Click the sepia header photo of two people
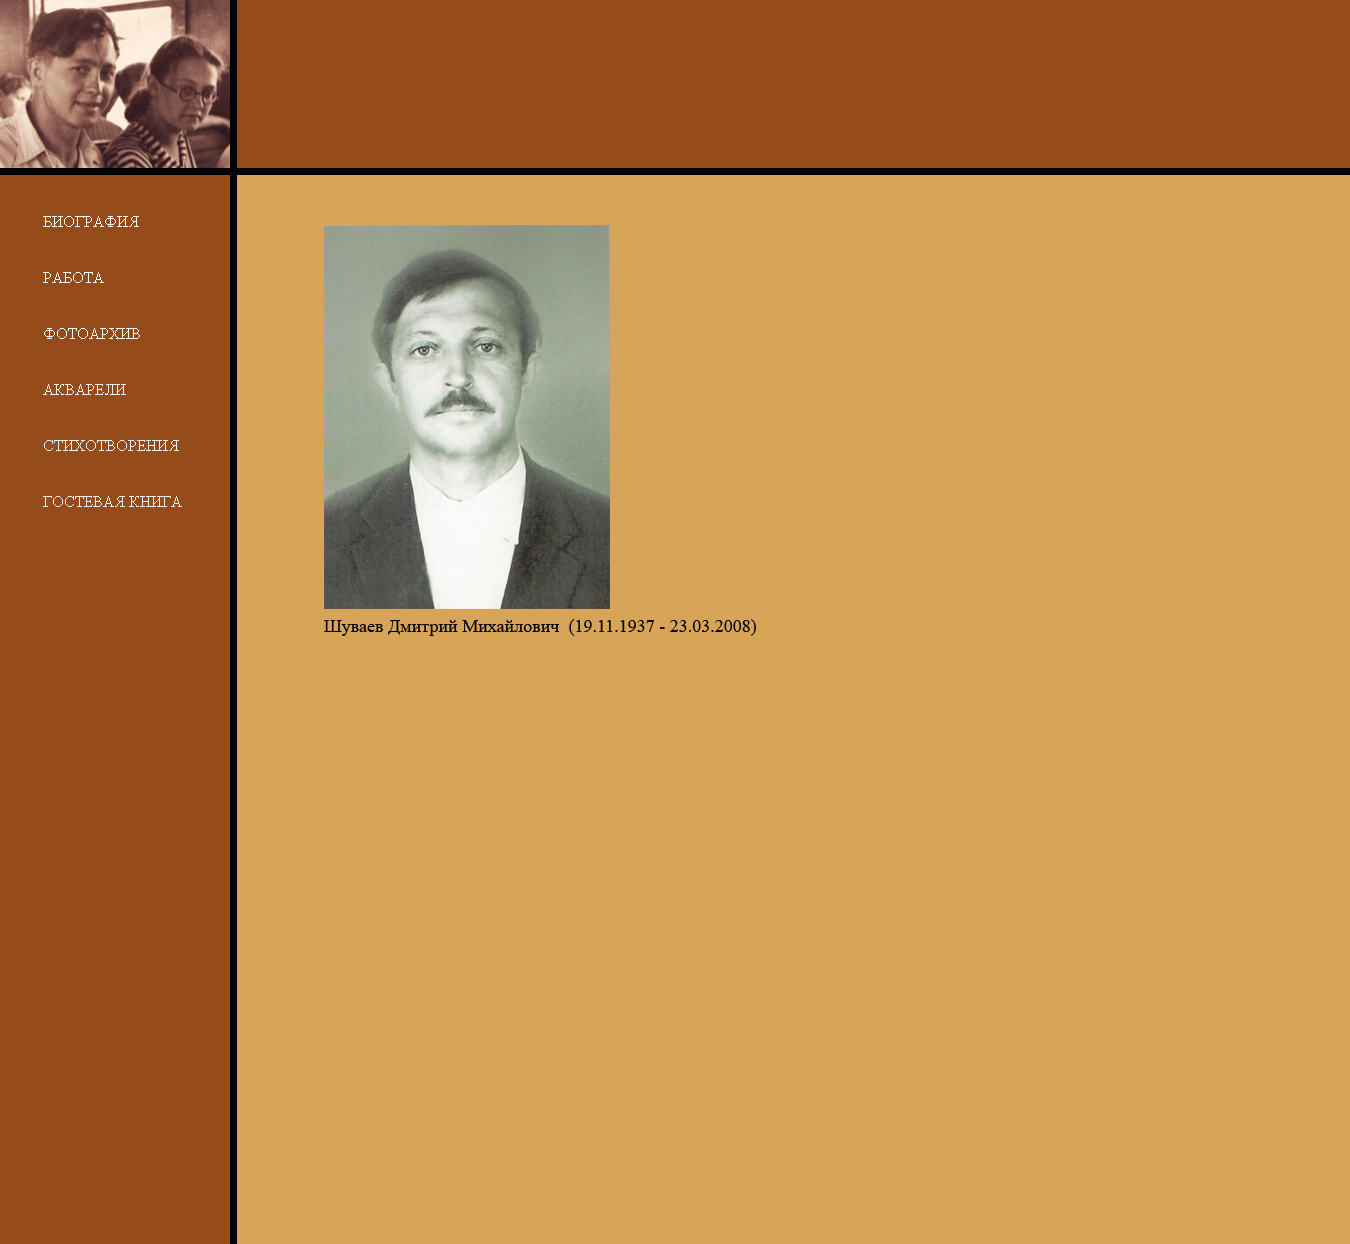The width and height of the screenshot is (1350, 1244). [115, 84]
